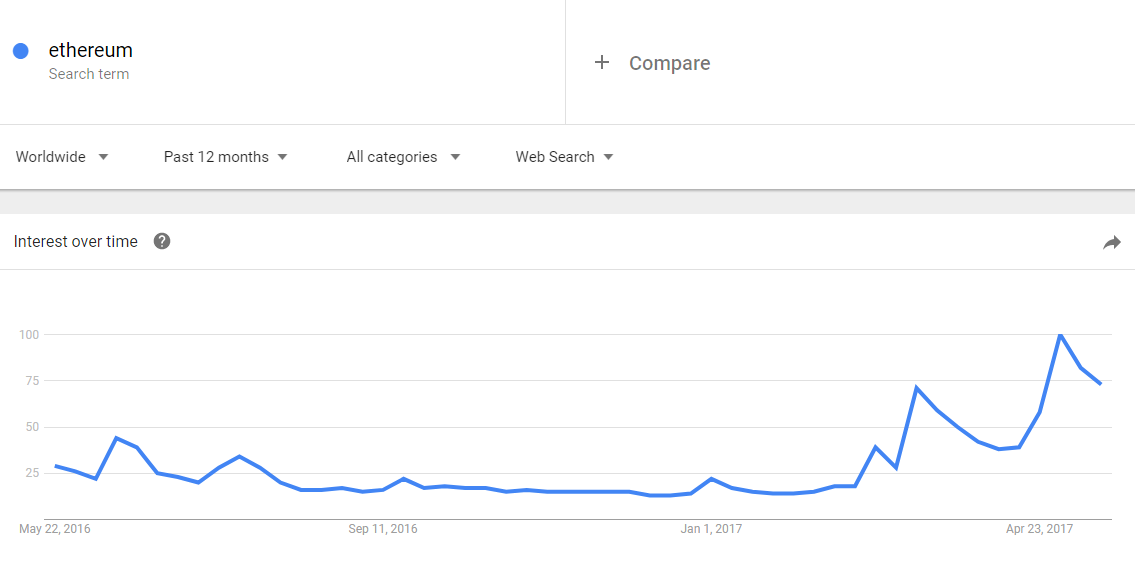This screenshot has width=1135, height=585.
Task: Click the chart peak at 100
Action: pos(1060,334)
